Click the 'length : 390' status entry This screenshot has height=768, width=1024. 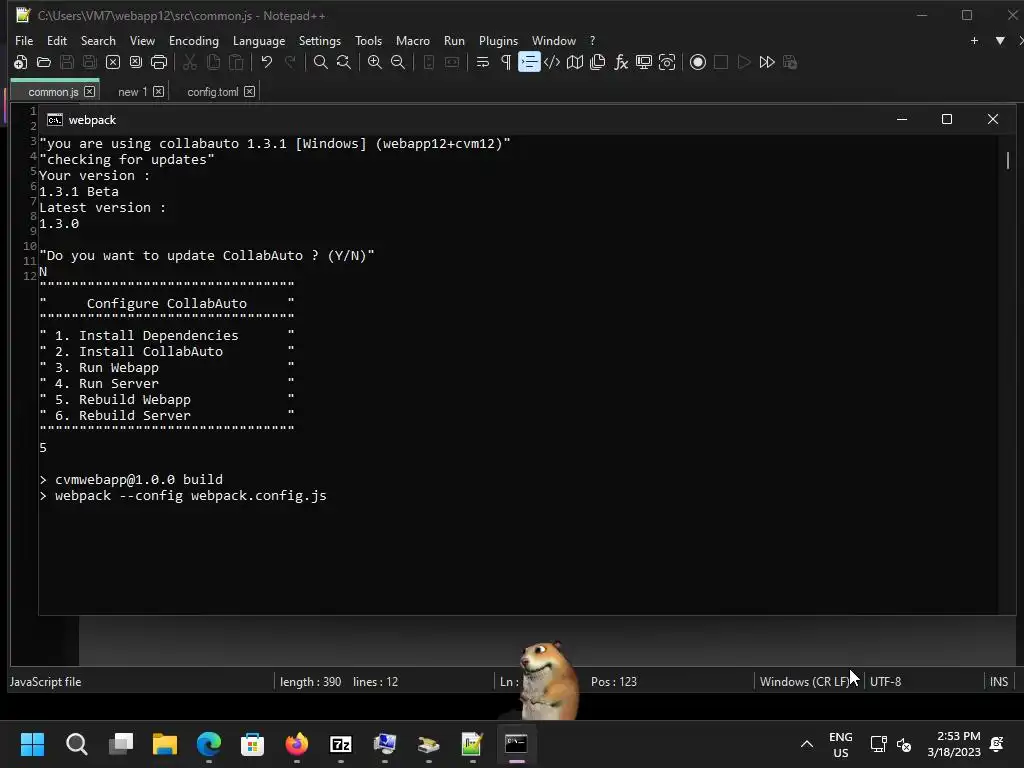(311, 682)
